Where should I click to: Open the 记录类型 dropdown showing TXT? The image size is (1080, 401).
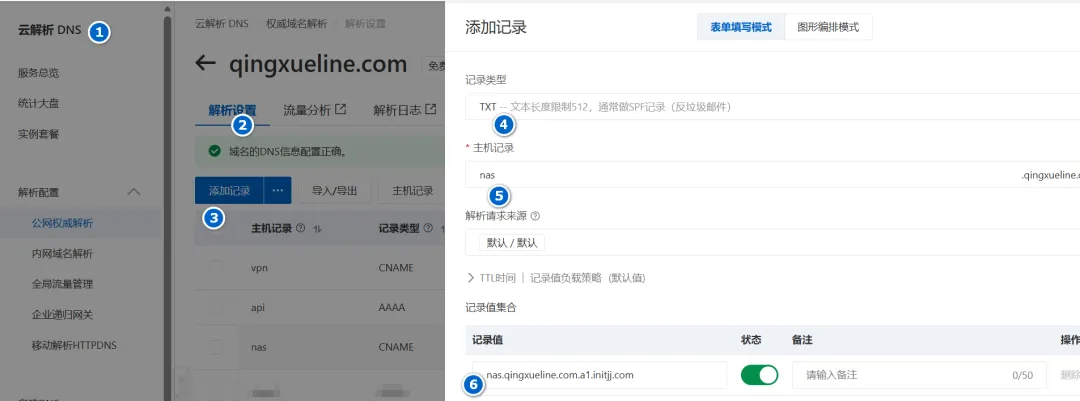click(772, 107)
